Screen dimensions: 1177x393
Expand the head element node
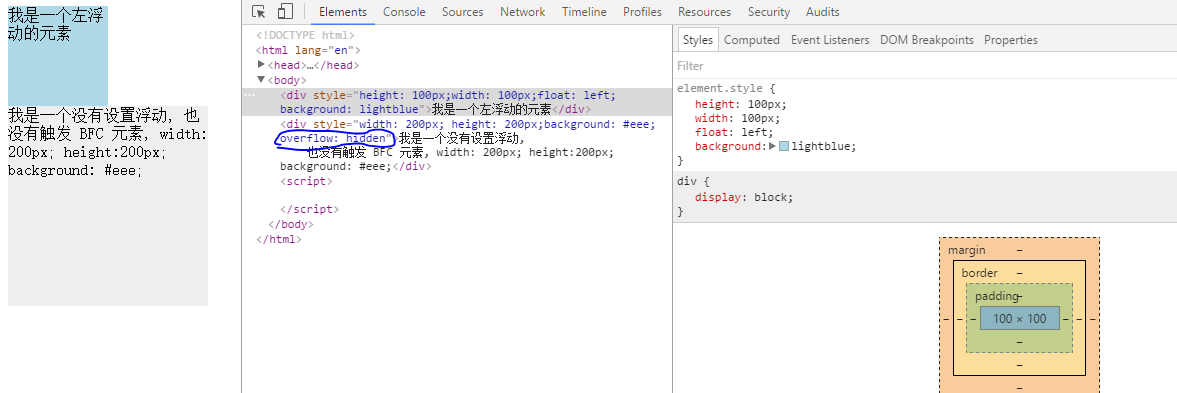pyautogui.click(x=261, y=65)
